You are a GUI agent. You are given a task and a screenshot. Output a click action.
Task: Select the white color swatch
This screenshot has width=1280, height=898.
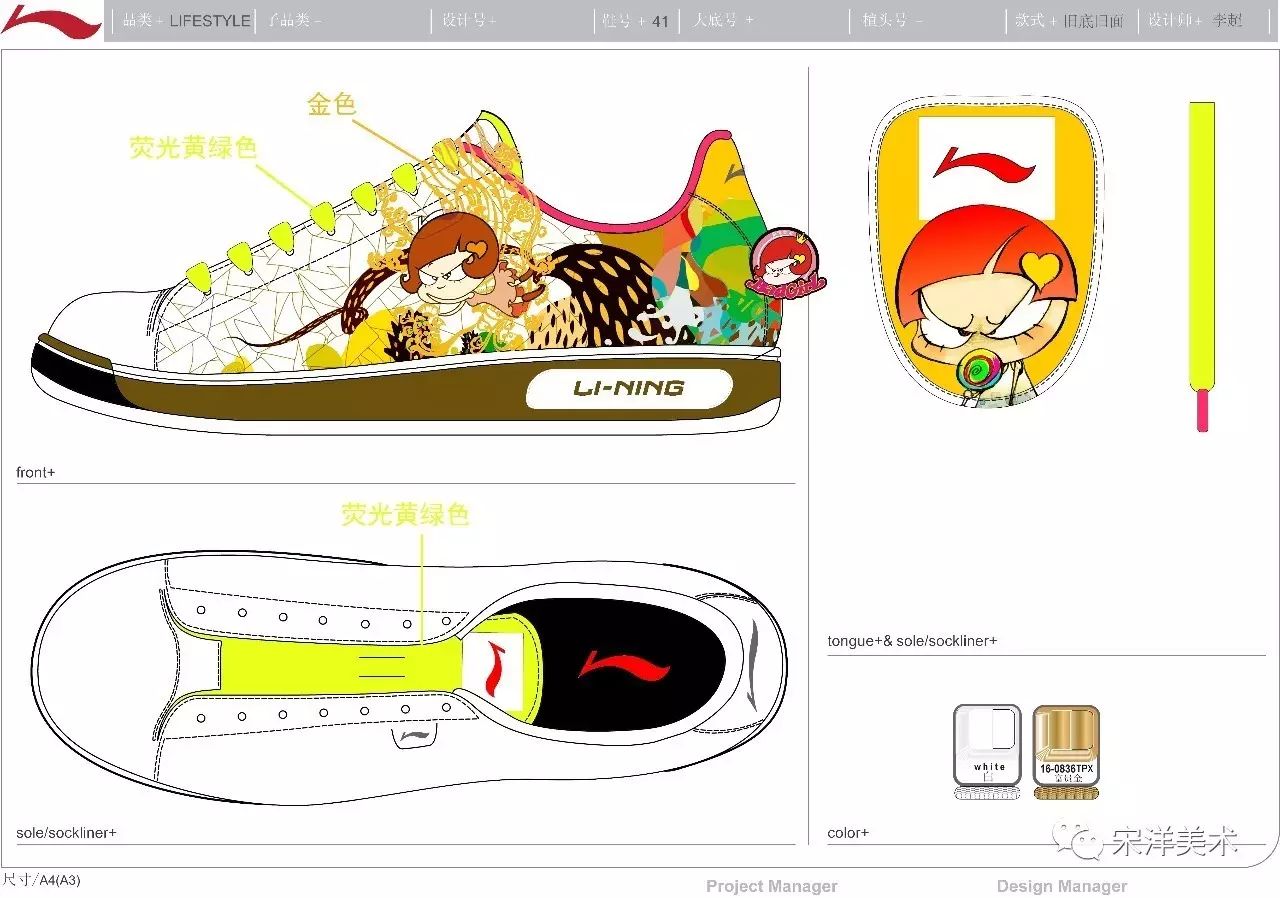[988, 744]
